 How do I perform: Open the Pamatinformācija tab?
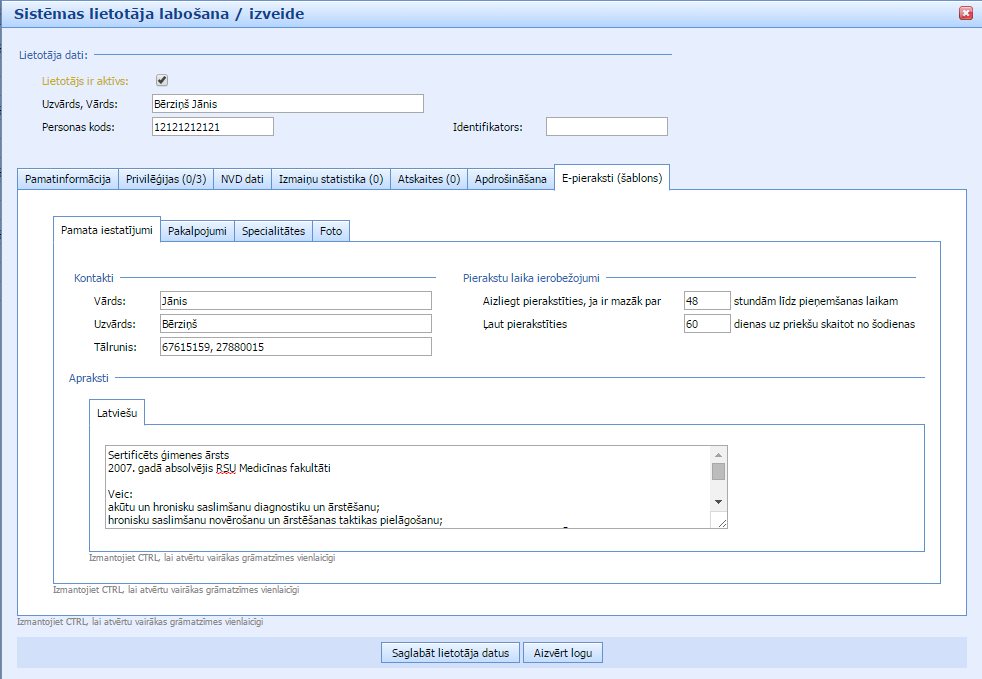[67, 179]
